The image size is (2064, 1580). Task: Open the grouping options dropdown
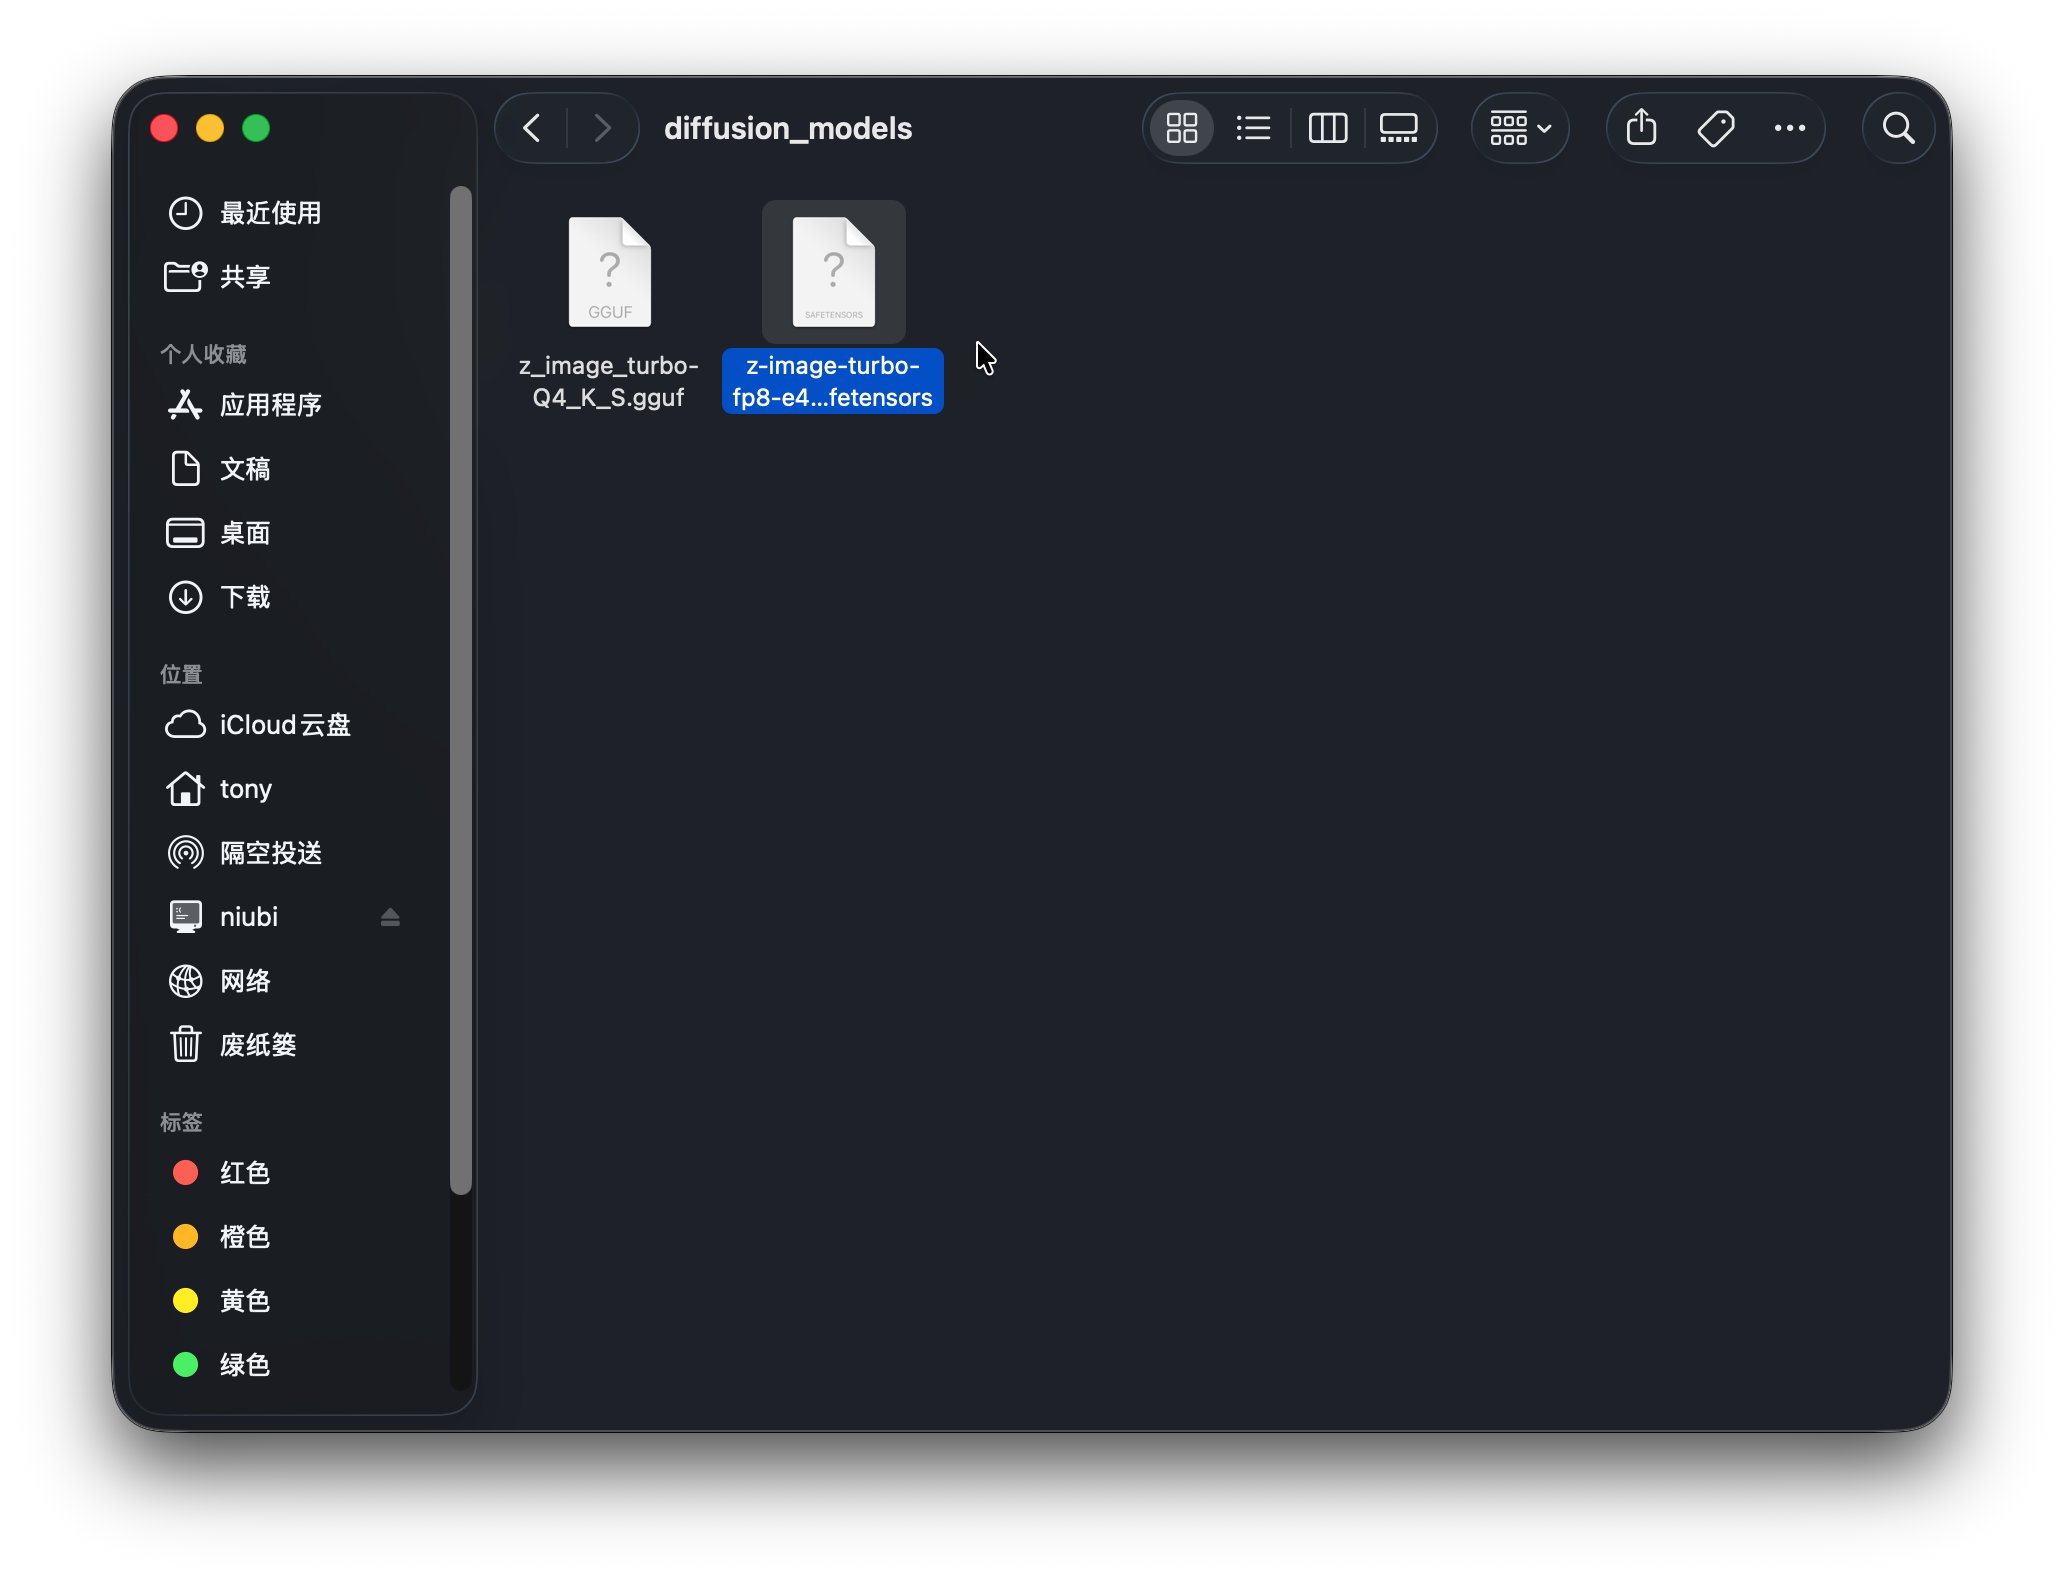pos(1519,128)
